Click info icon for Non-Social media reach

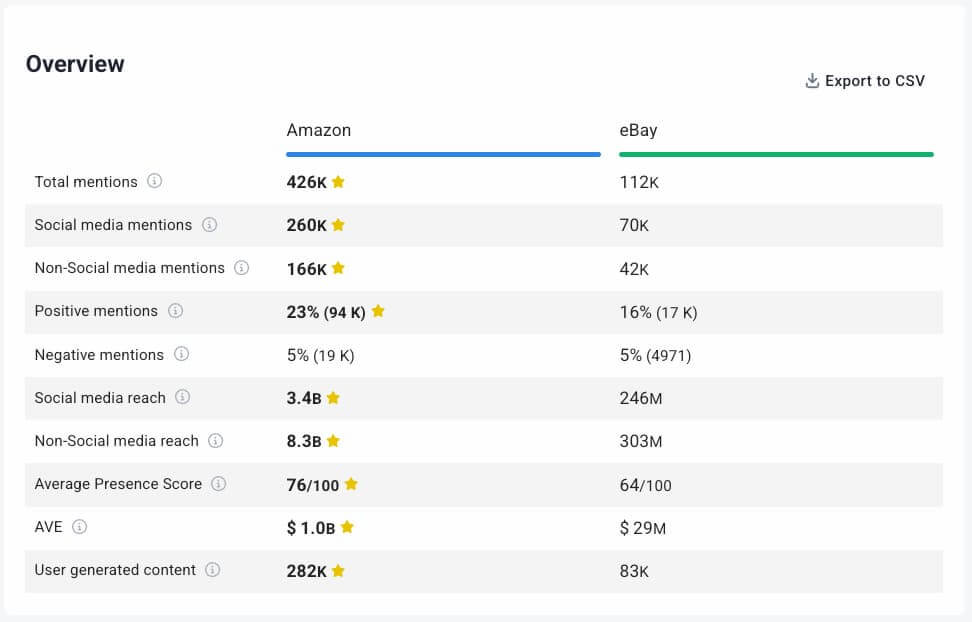coord(215,441)
